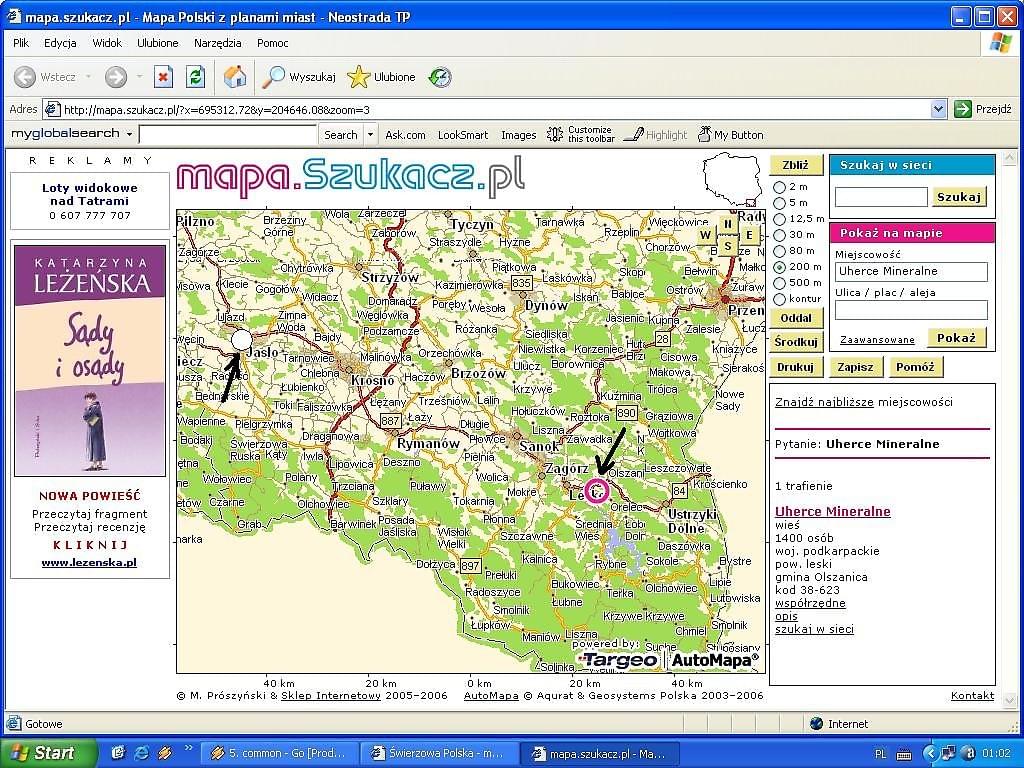Select the 30 m zoom radio button
This screenshot has height=768, width=1024.
[x=779, y=235]
